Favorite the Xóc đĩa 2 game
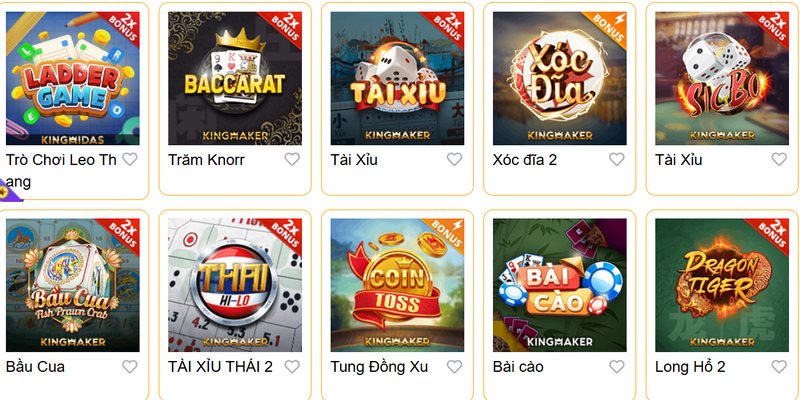Viewport: 800px width, 400px height. [616, 159]
